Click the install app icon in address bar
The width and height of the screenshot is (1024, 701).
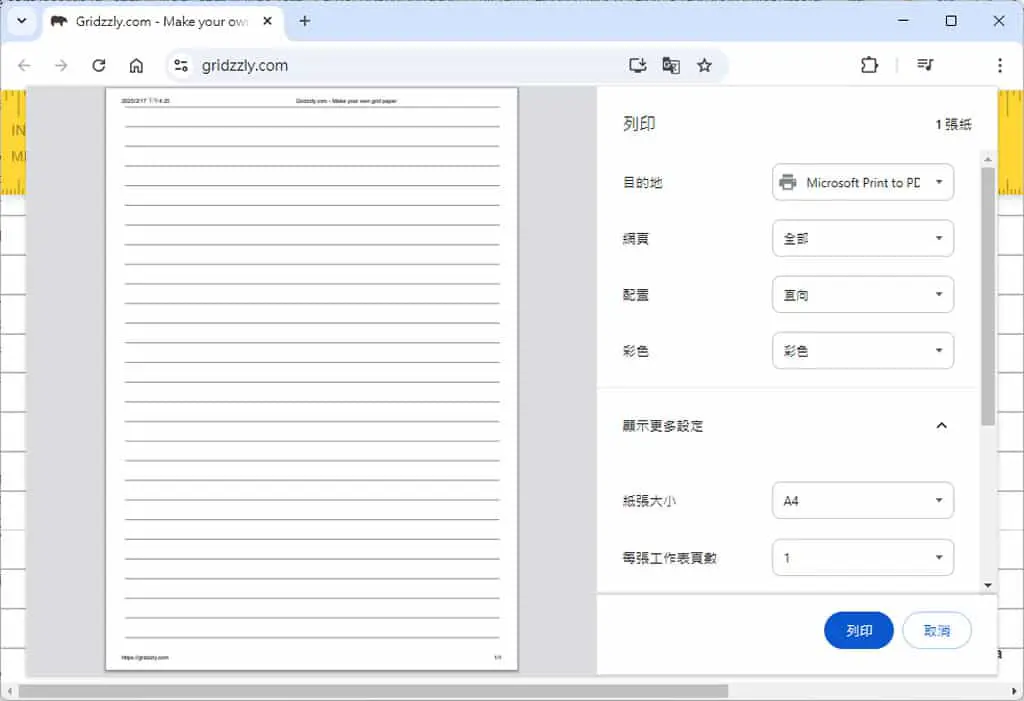(x=637, y=65)
